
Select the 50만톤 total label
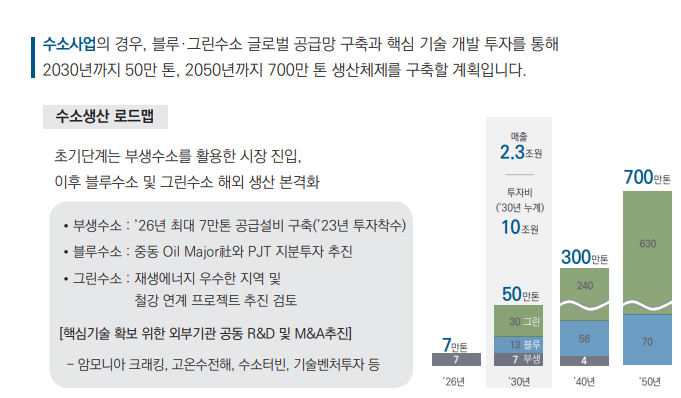520,294
